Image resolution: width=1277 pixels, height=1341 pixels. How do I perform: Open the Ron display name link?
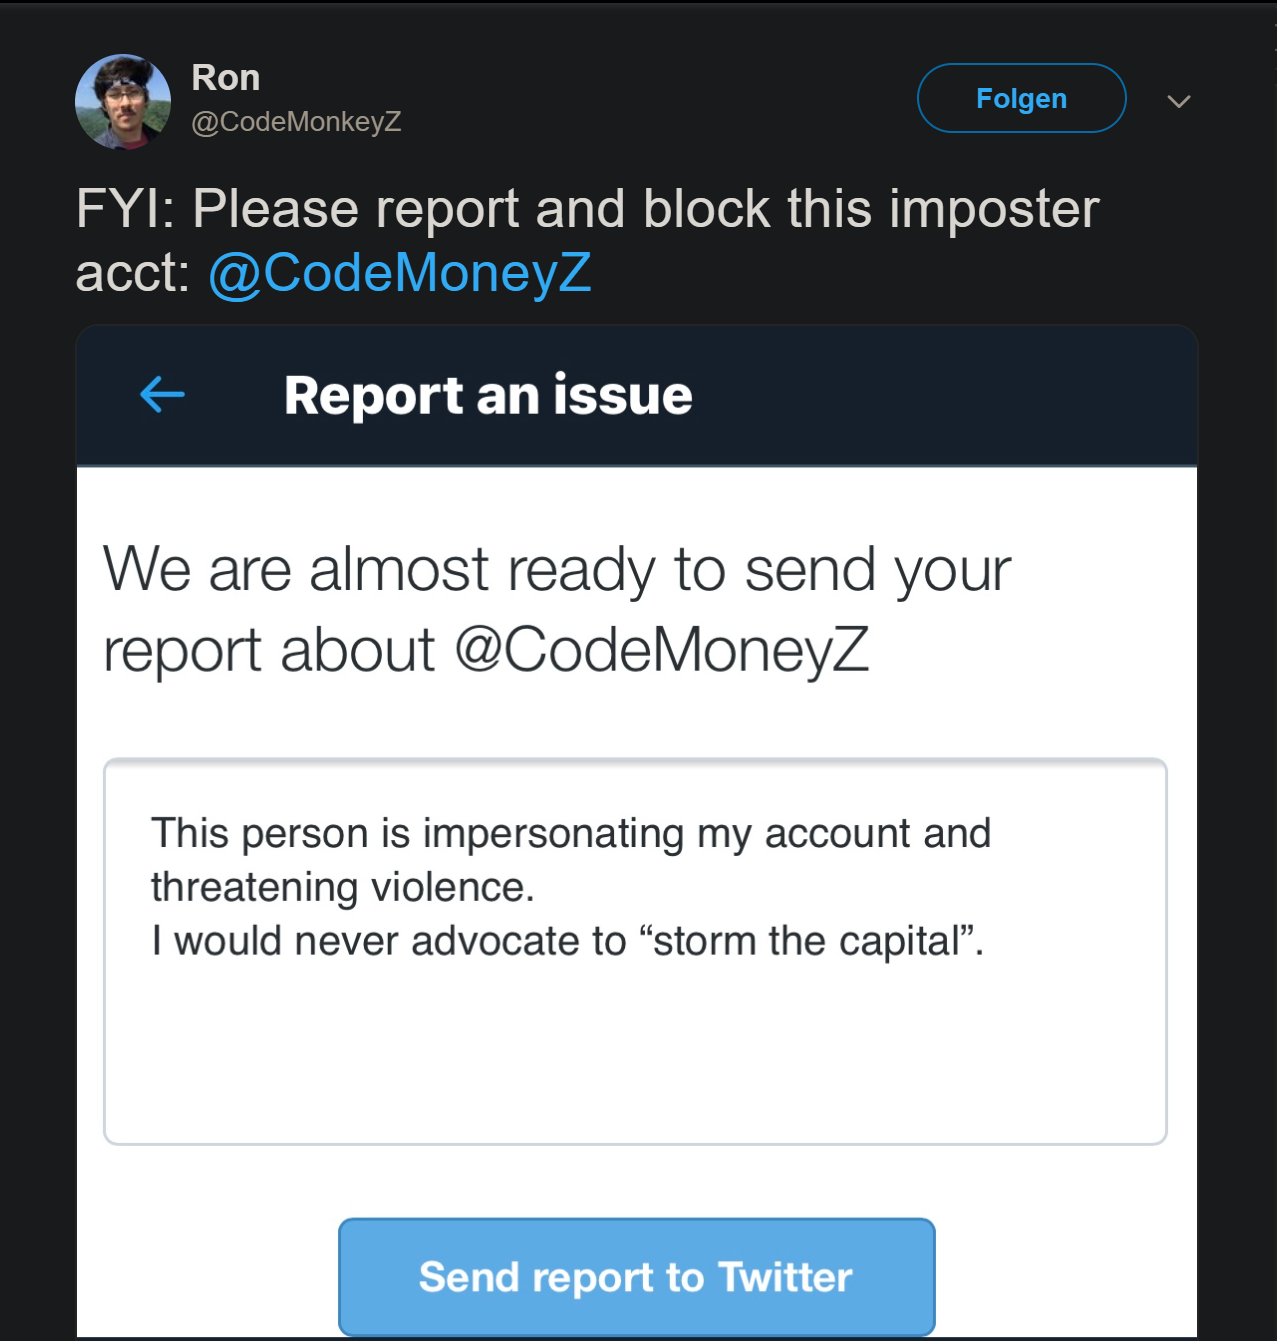coord(226,77)
